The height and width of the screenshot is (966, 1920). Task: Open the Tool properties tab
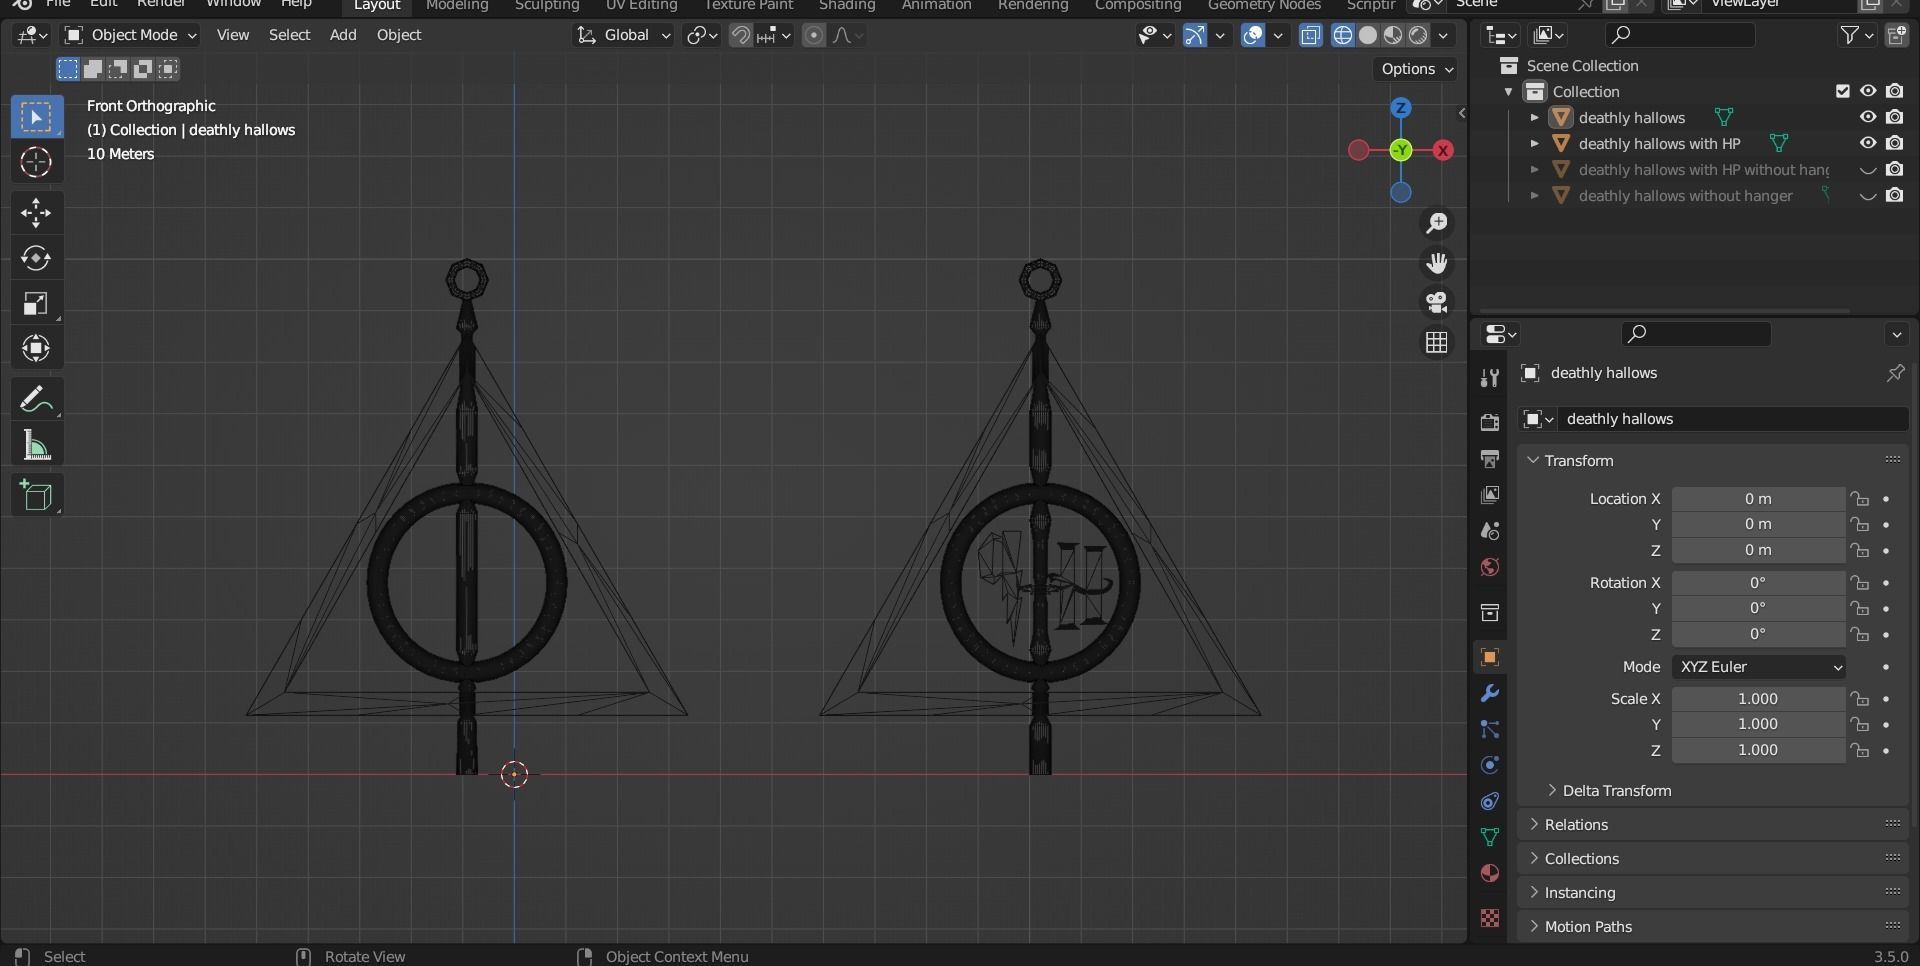click(x=1490, y=377)
